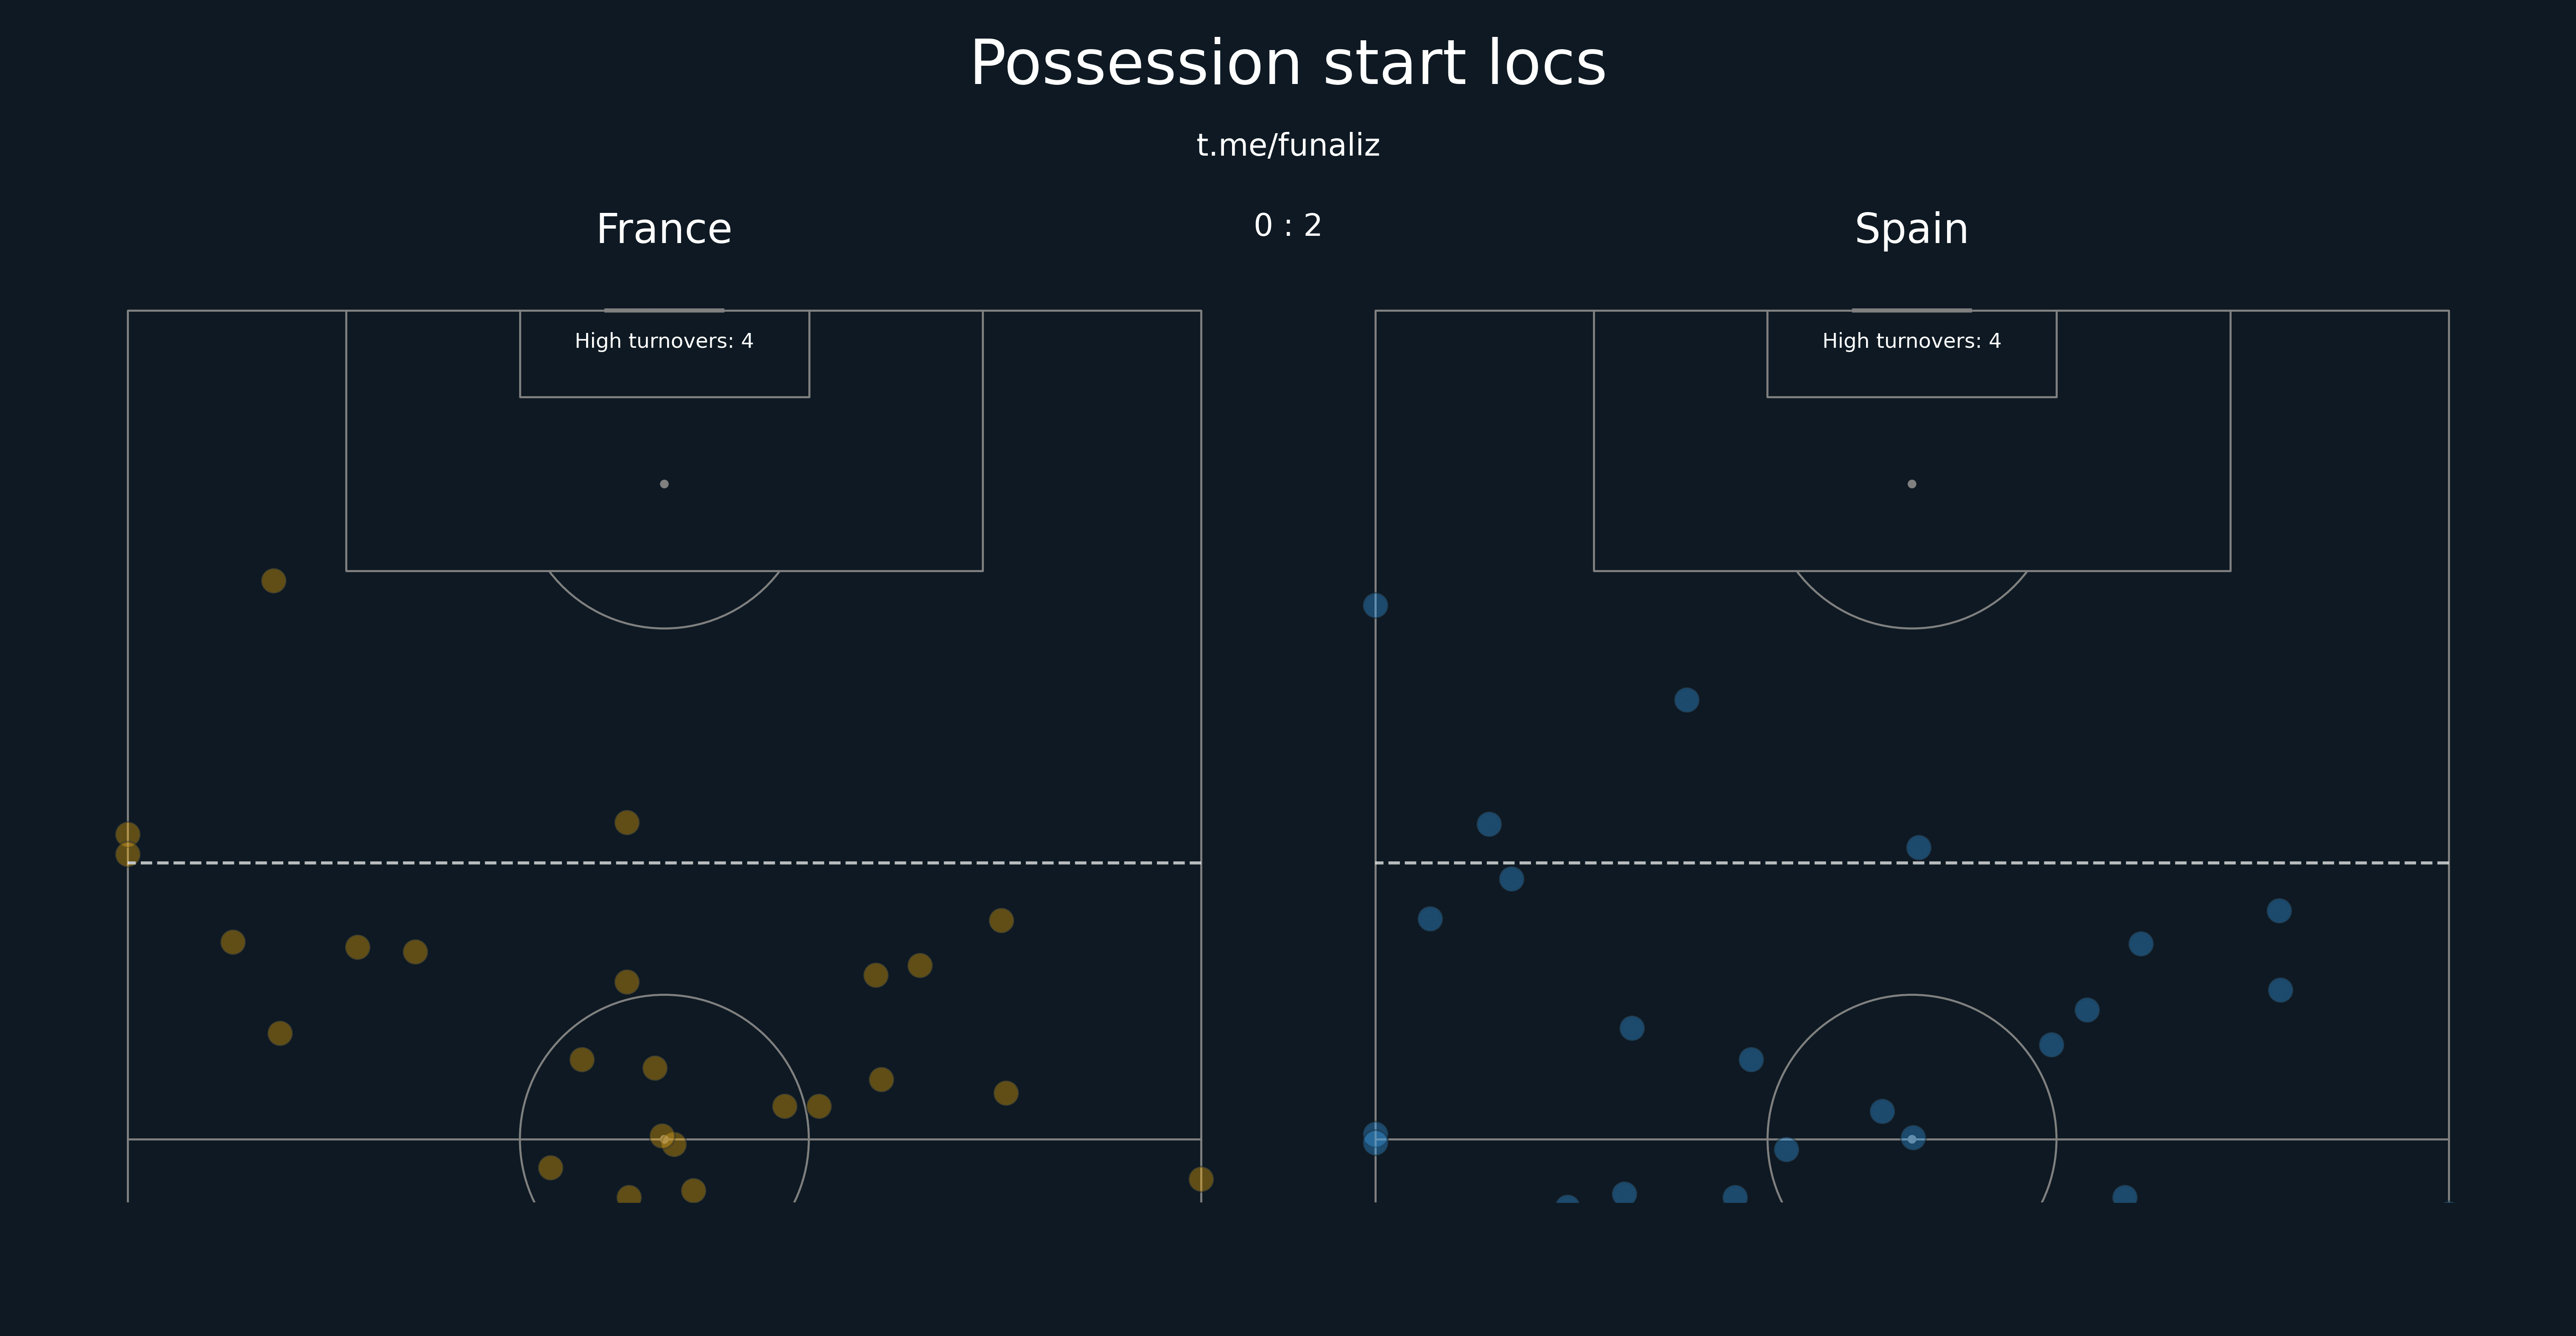Viewport: 2576px width, 1336px height.
Task: Click the 0 : 2 score text
Action: coord(1288,225)
